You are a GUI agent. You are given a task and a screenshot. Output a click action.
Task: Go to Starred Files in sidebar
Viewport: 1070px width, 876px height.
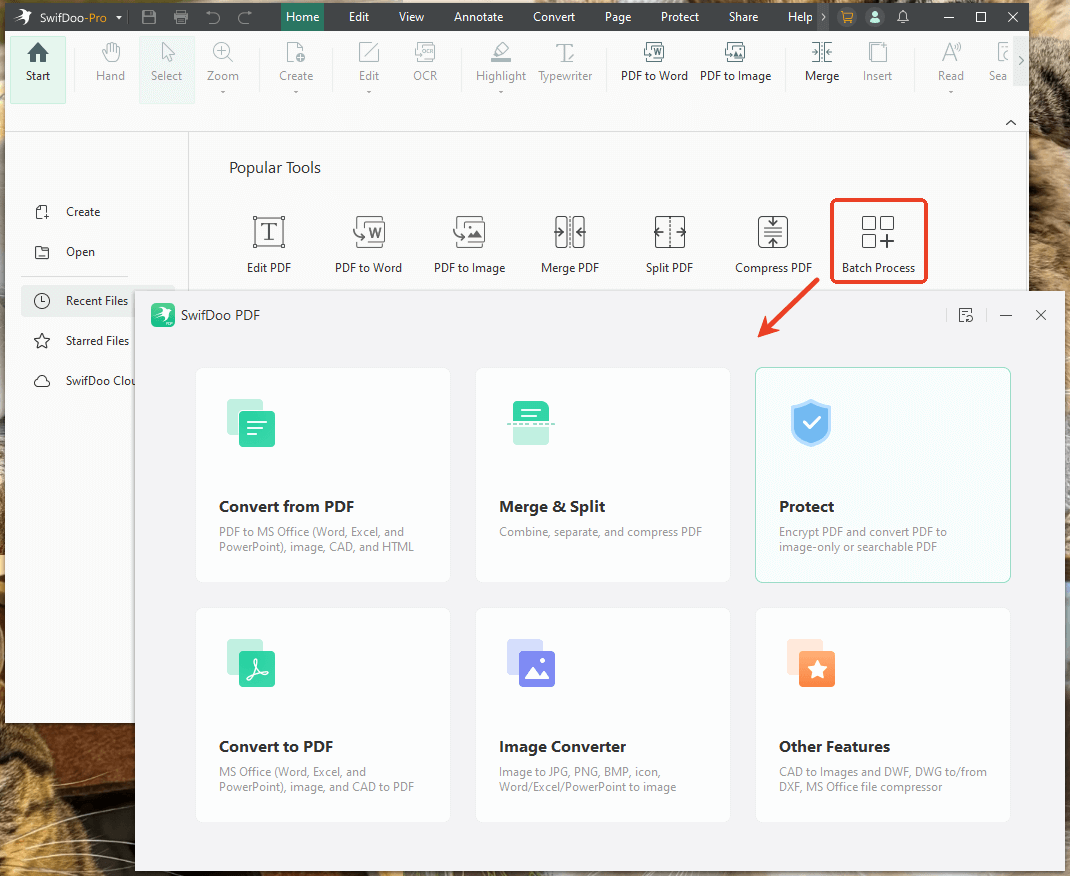(97, 341)
